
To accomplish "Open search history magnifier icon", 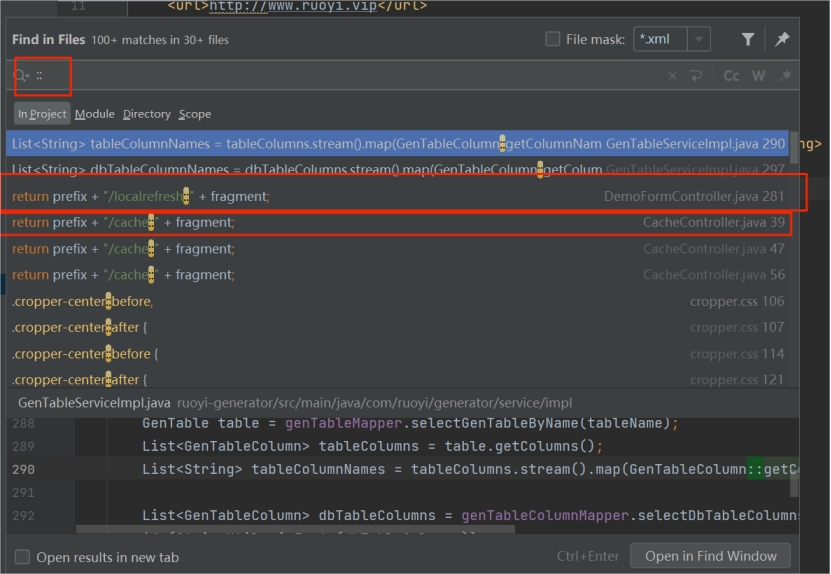I will point(21,76).
